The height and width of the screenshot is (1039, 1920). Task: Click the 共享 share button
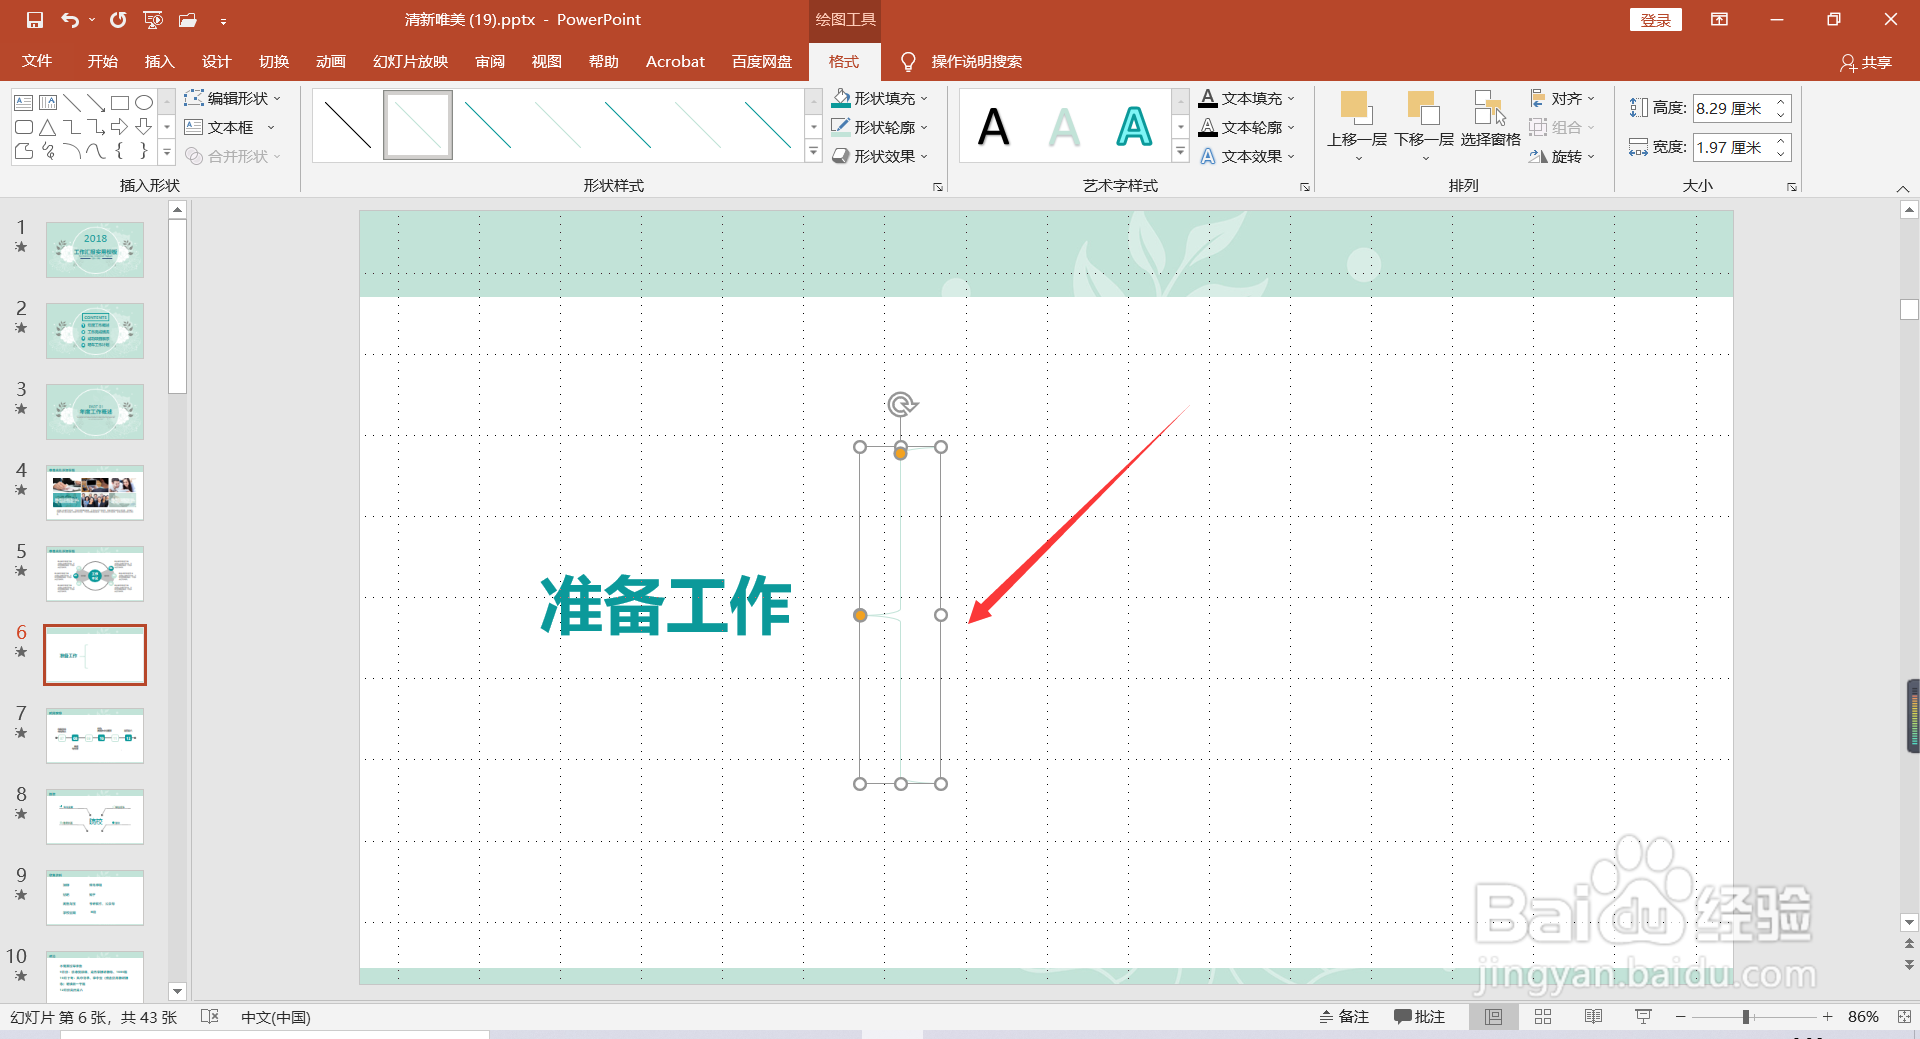(x=1868, y=61)
